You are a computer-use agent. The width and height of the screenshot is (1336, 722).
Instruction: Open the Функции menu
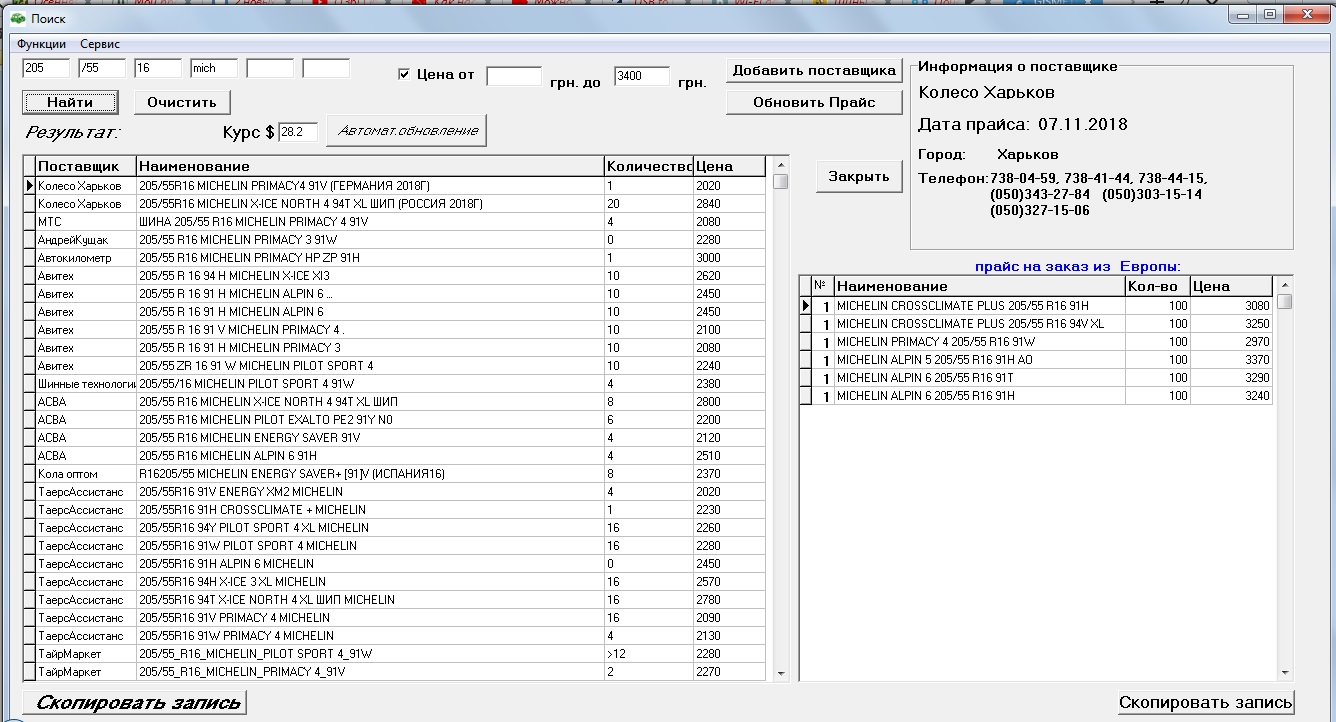41,44
